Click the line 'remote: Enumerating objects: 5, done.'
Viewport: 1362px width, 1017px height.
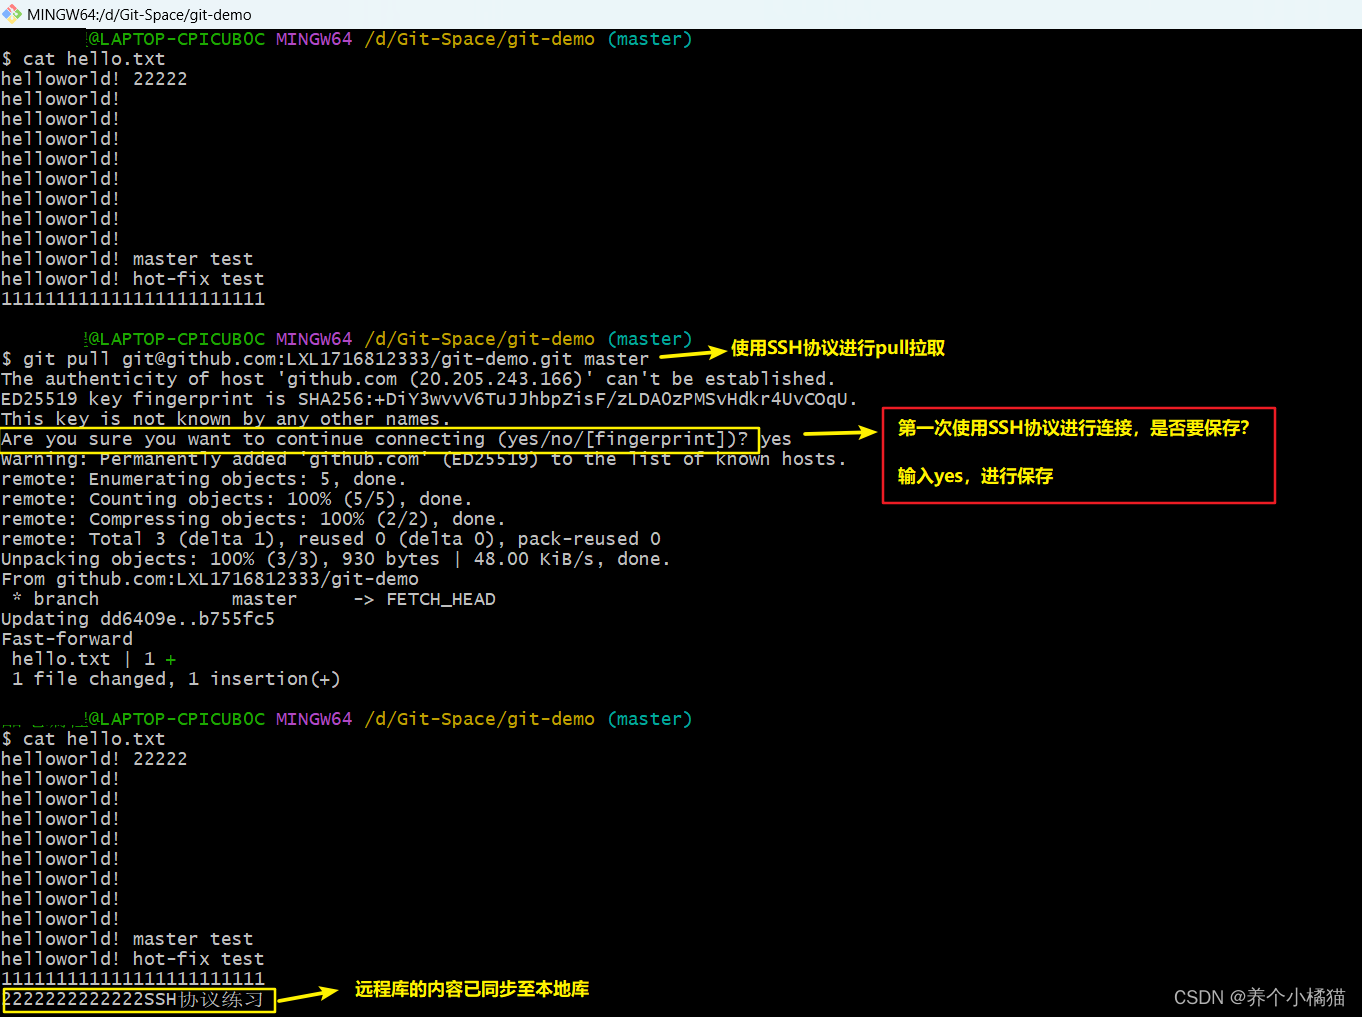pos(204,479)
